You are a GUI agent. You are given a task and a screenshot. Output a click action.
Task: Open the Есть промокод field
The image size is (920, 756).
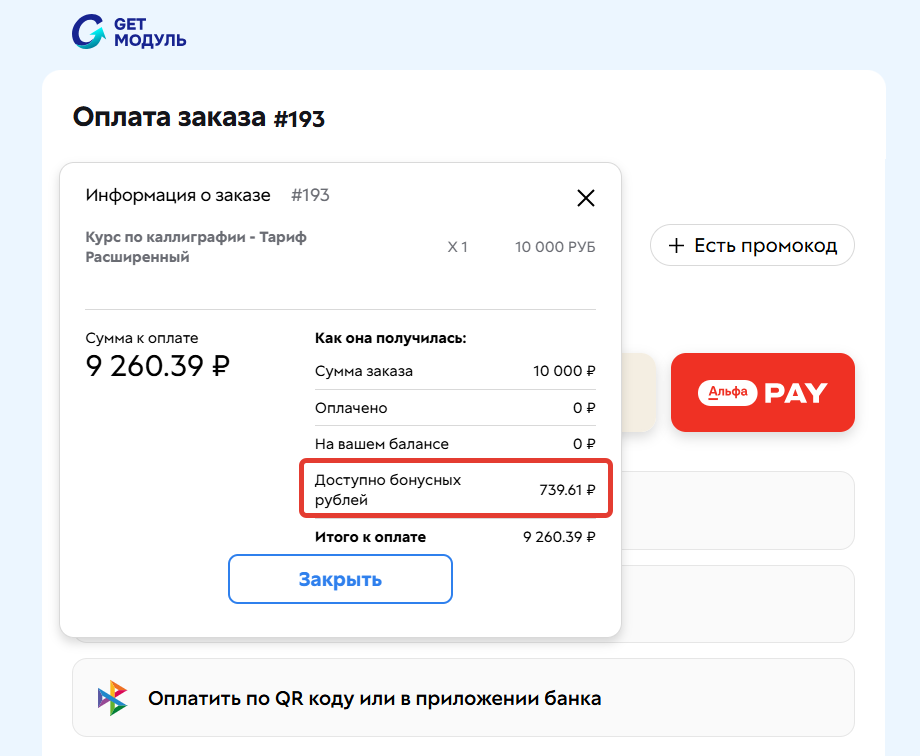coord(752,245)
